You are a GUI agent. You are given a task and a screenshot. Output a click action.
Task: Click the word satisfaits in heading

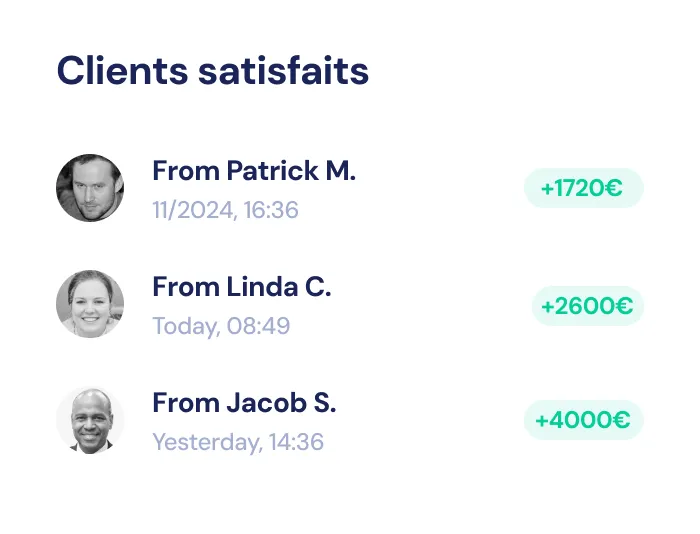[x=283, y=71]
